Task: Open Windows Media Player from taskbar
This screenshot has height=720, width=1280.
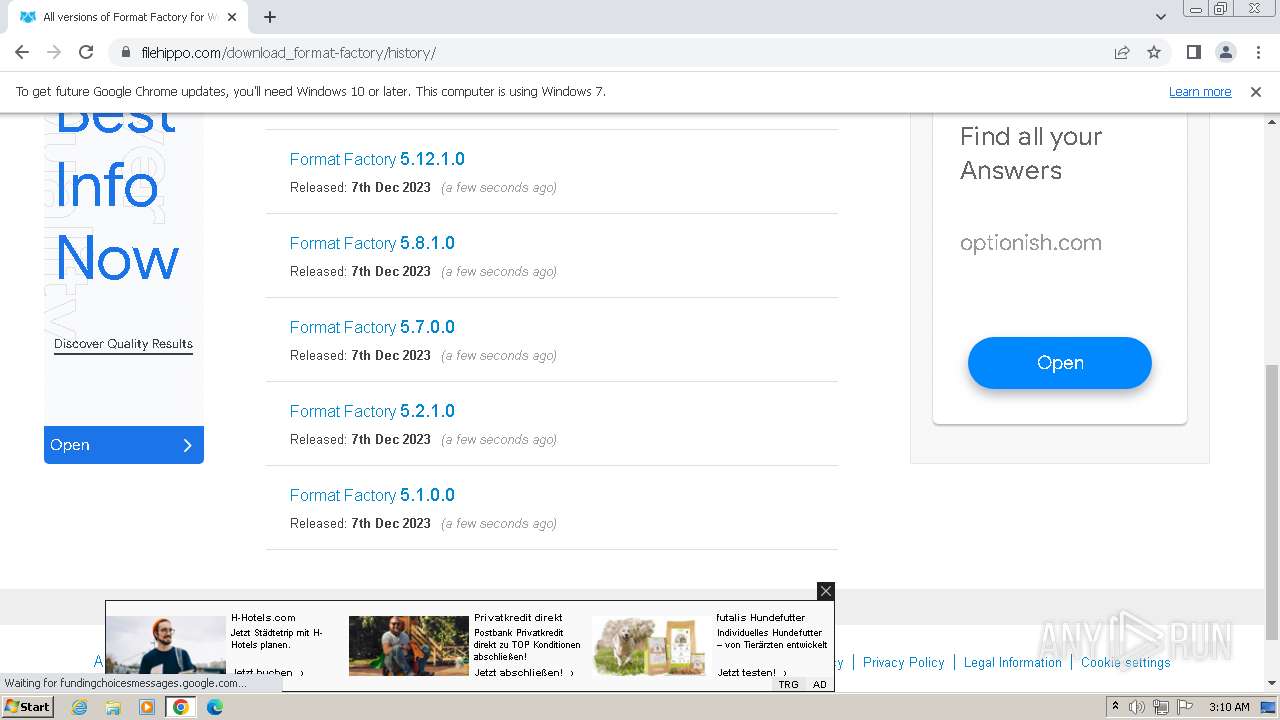Action: (x=147, y=706)
